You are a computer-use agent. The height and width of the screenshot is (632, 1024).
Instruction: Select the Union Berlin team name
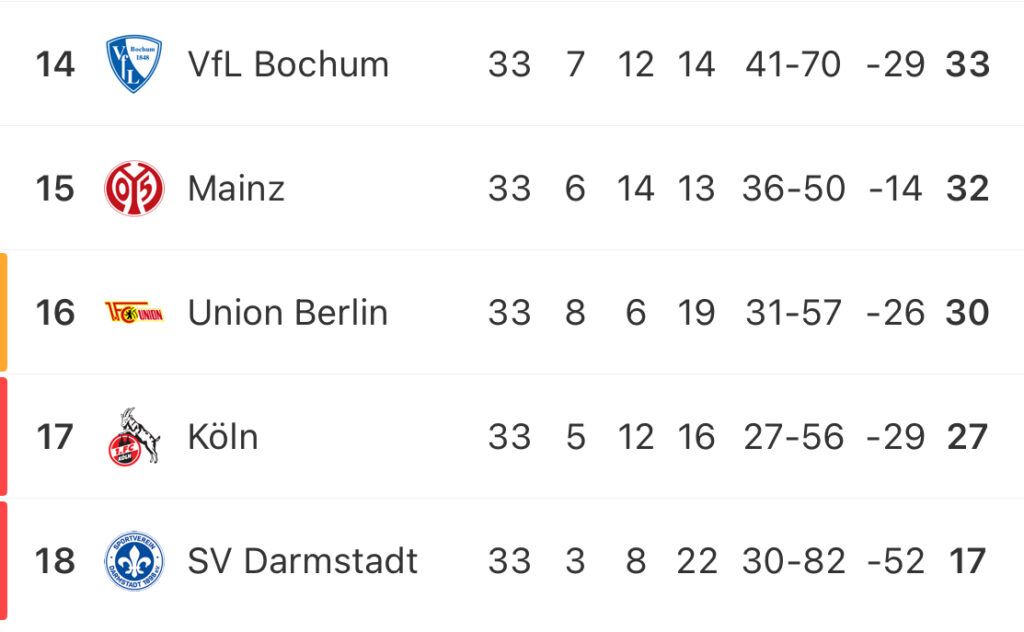pyautogui.click(x=287, y=312)
